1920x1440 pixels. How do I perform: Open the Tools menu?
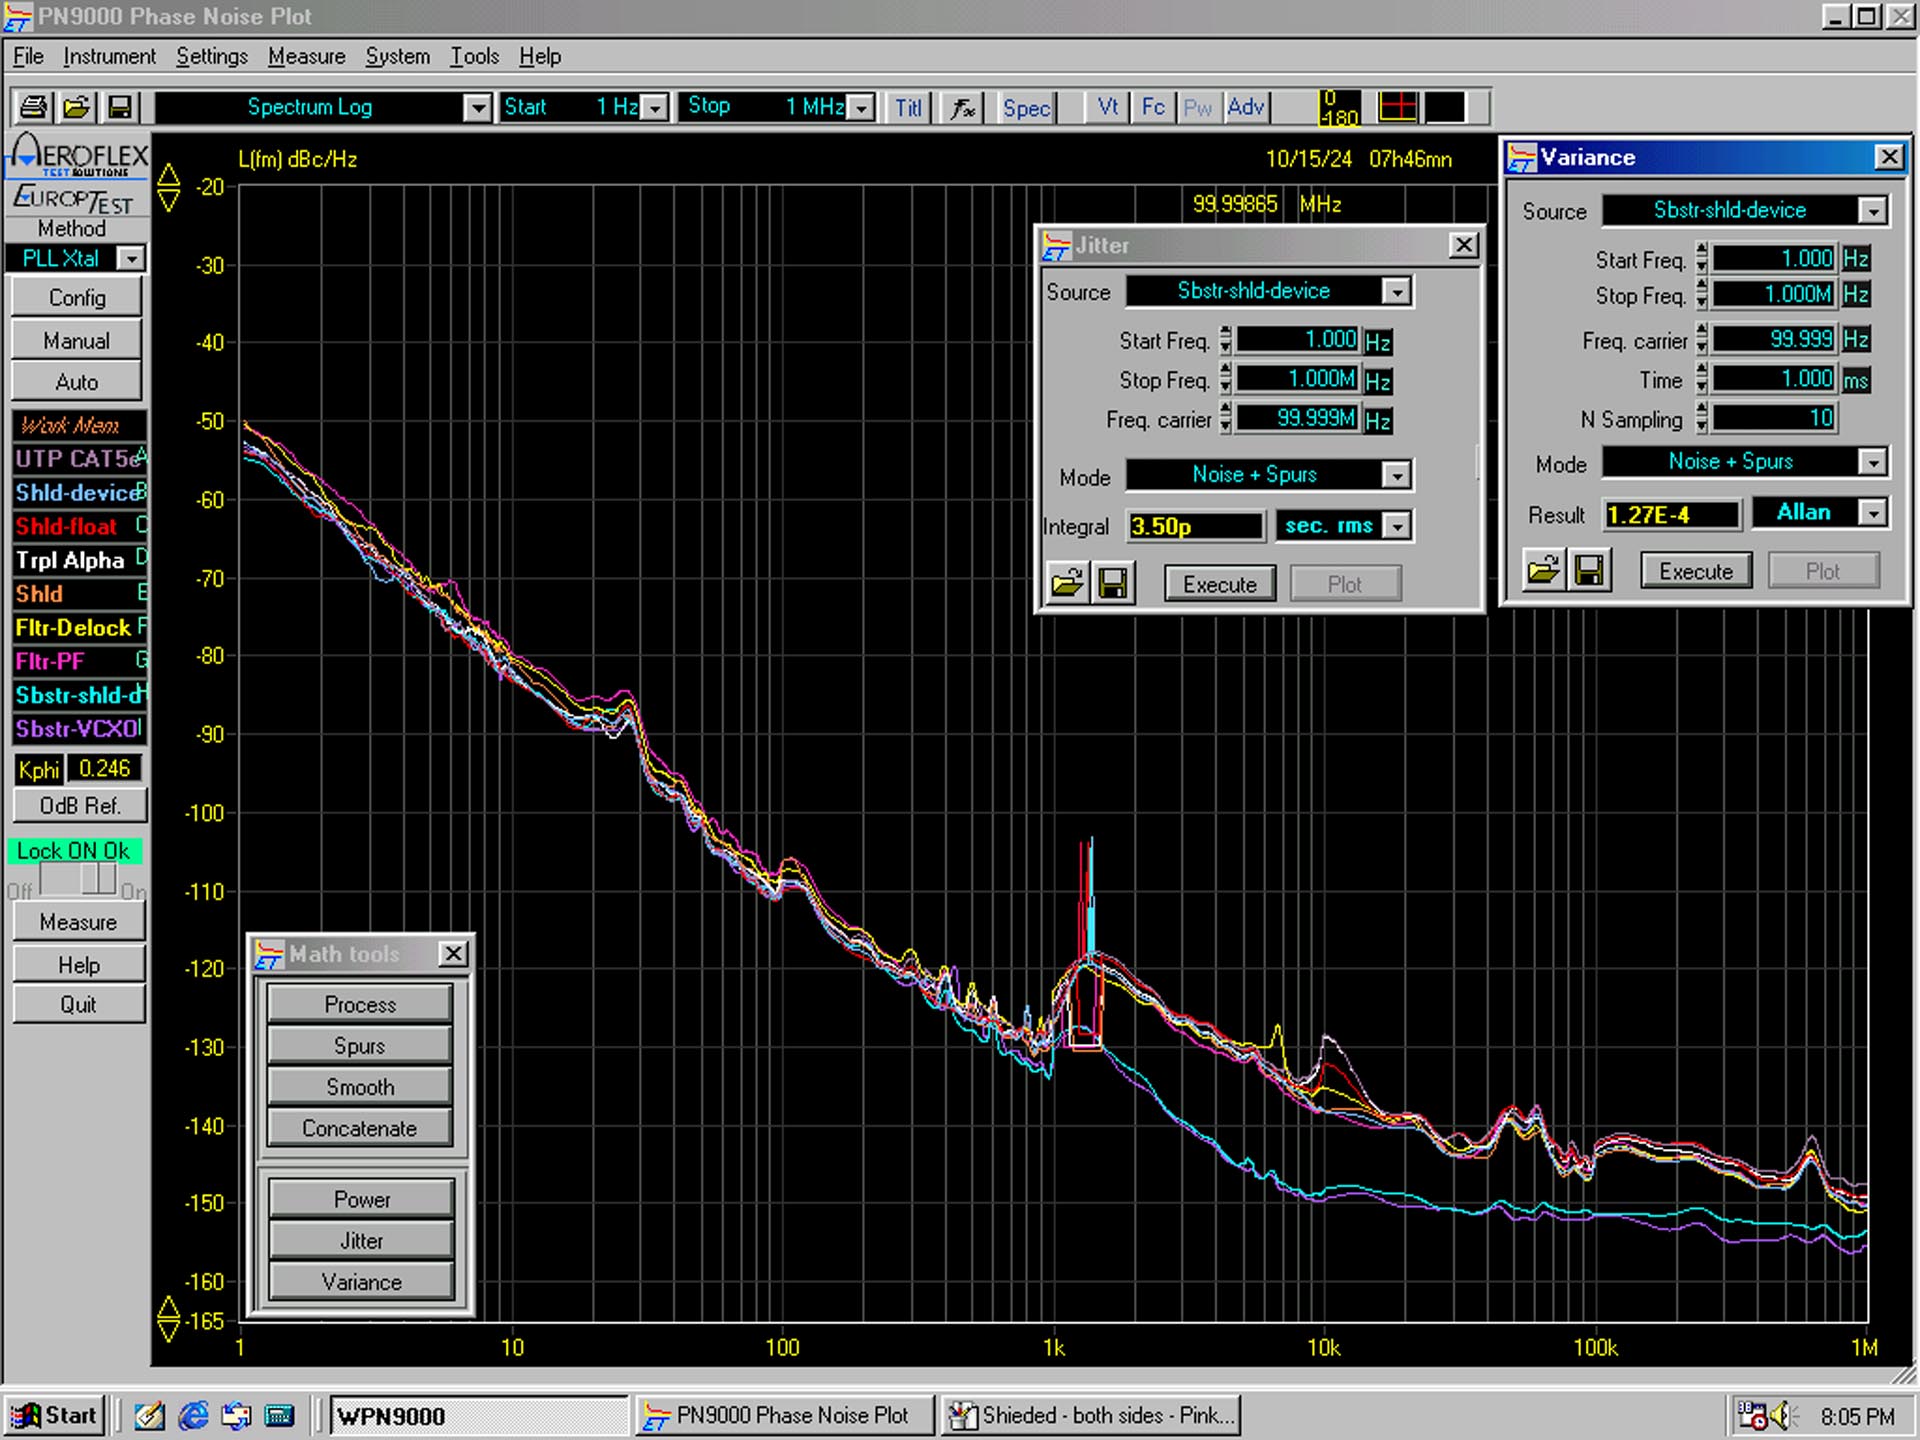[474, 57]
